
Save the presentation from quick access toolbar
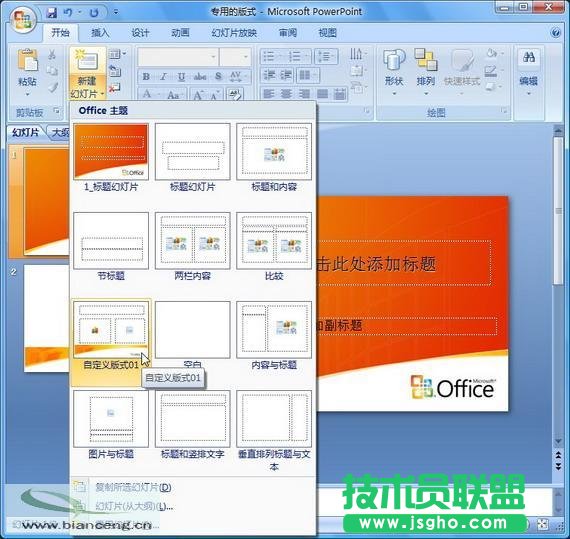point(52,13)
